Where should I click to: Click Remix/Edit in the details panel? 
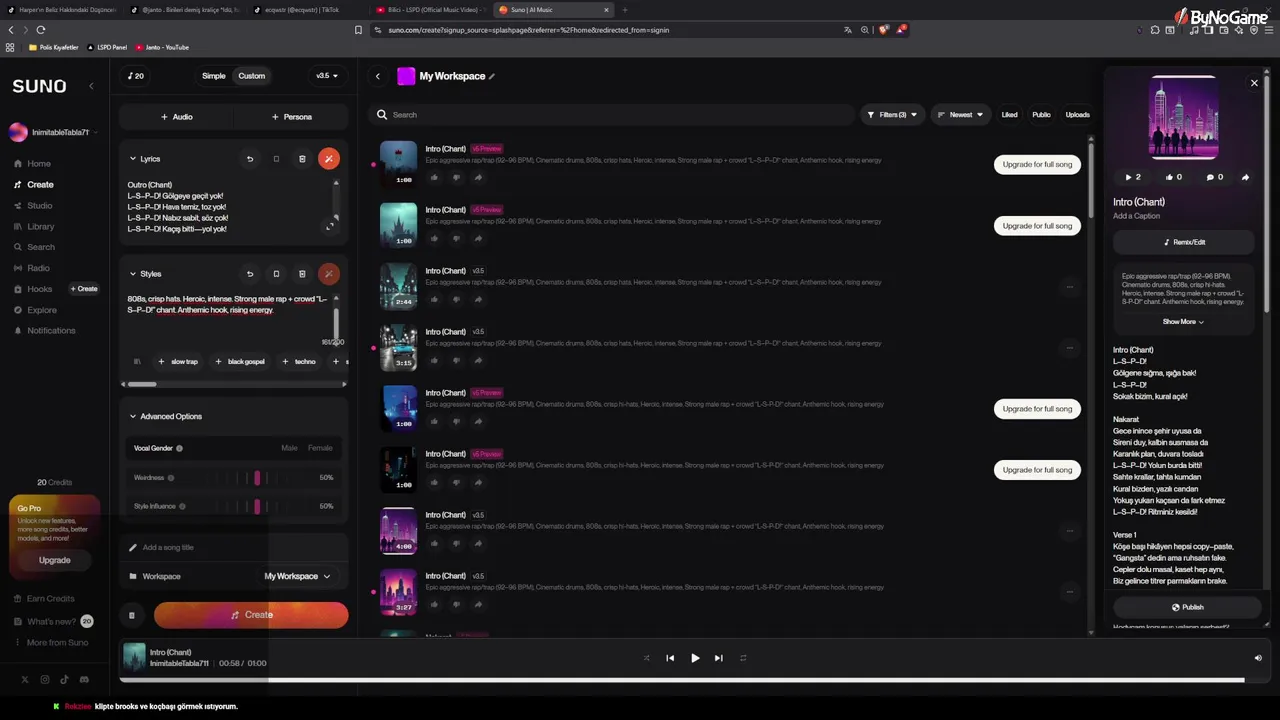(x=1184, y=242)
